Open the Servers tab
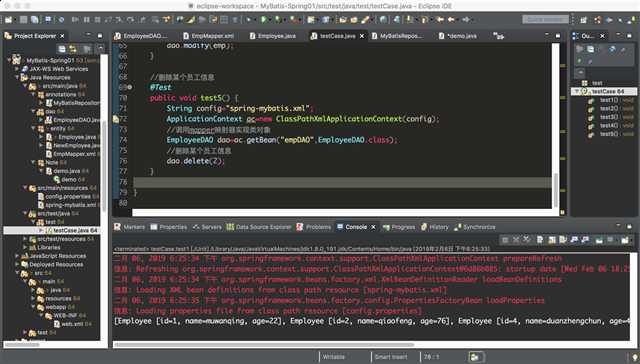The height and width of the screenshot is (364, 640). pyautogui.click(x=207, y=227)
